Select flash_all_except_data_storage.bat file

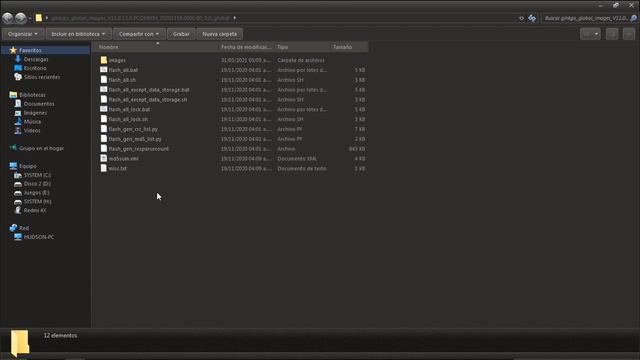tap(149, 90)
